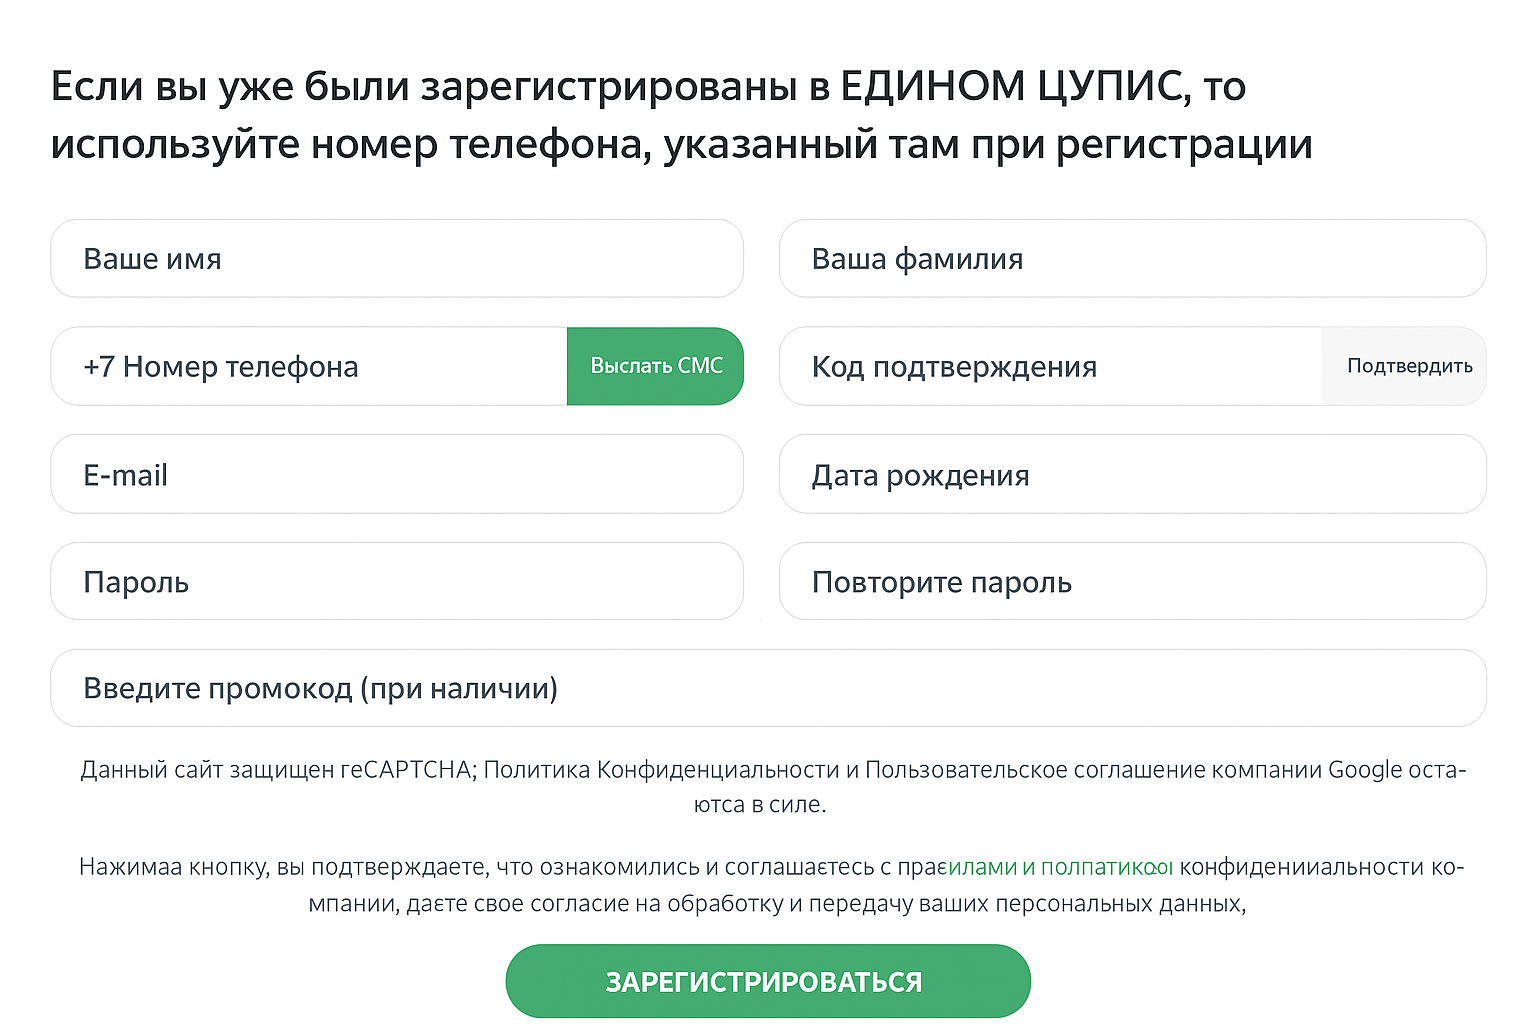
Task: Click the "+7 Номер телефона" input
Action: (308, 367)
